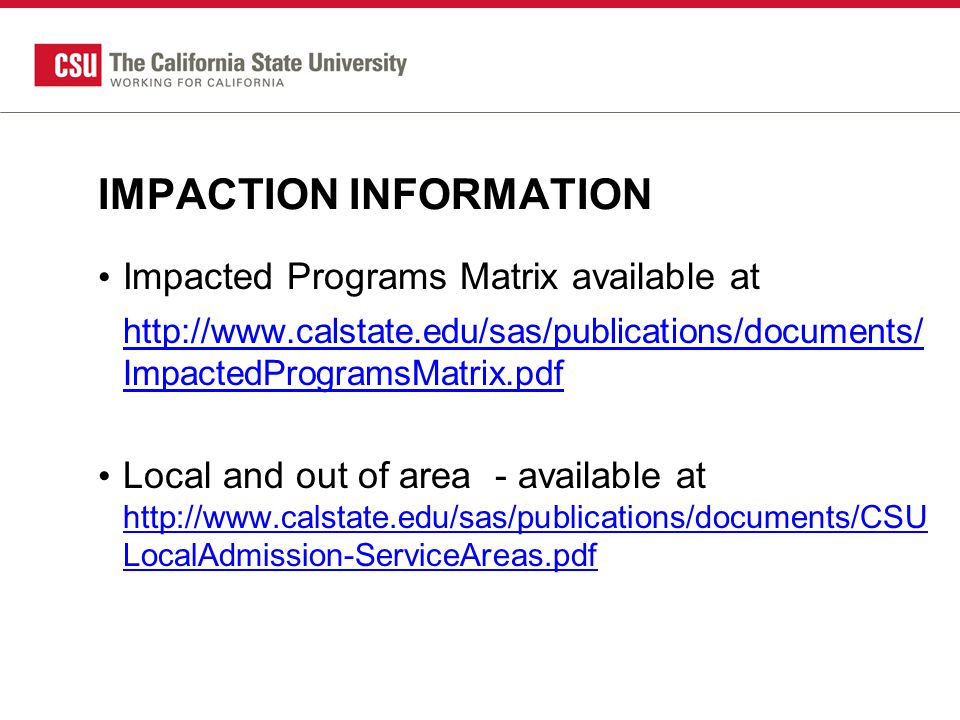Open the calstate.edu/sas/publications/documents/ link under Impacted Programs Matrix
Image resolution: width=960 pixels, height=720 pixels.
coord(523,332)
